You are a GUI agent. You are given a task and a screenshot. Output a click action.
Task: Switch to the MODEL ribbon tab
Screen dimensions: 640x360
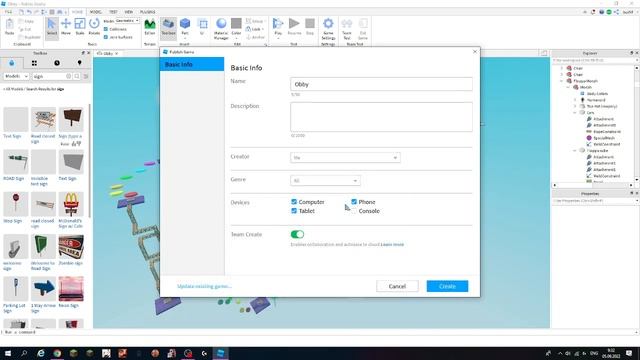coord(95,12)
